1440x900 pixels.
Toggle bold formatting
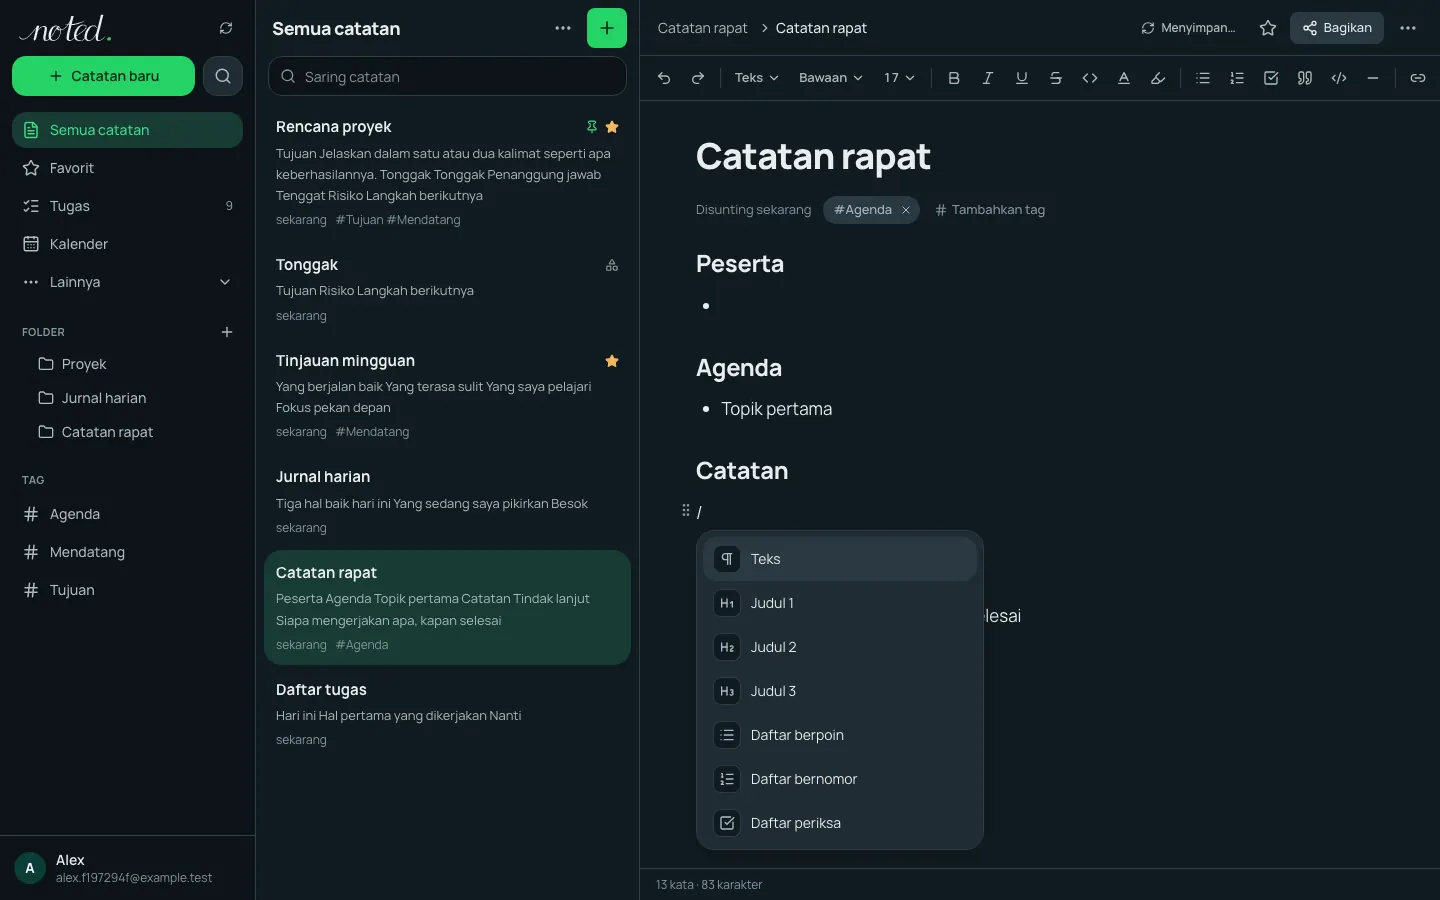click(x=954, y=78)
